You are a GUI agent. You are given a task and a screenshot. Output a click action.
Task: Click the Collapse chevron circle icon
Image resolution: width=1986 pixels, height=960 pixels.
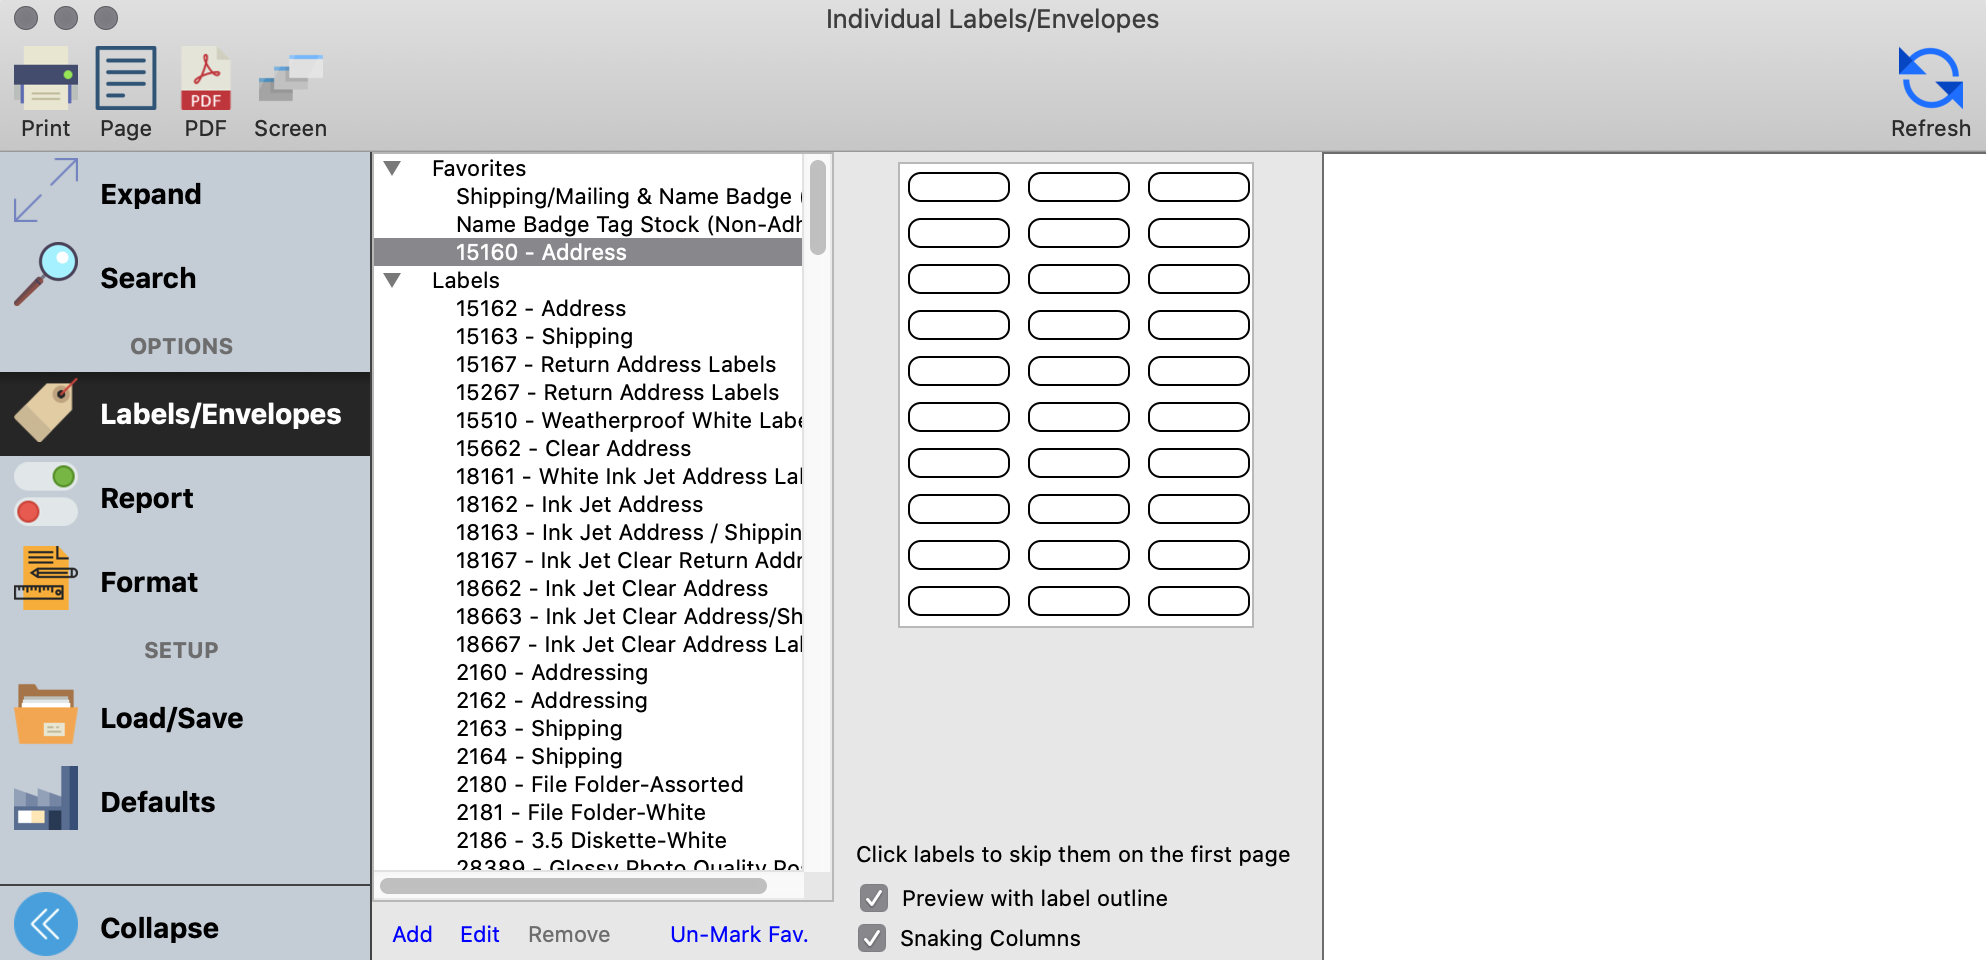pyautogui.click(x=46, y=924)
